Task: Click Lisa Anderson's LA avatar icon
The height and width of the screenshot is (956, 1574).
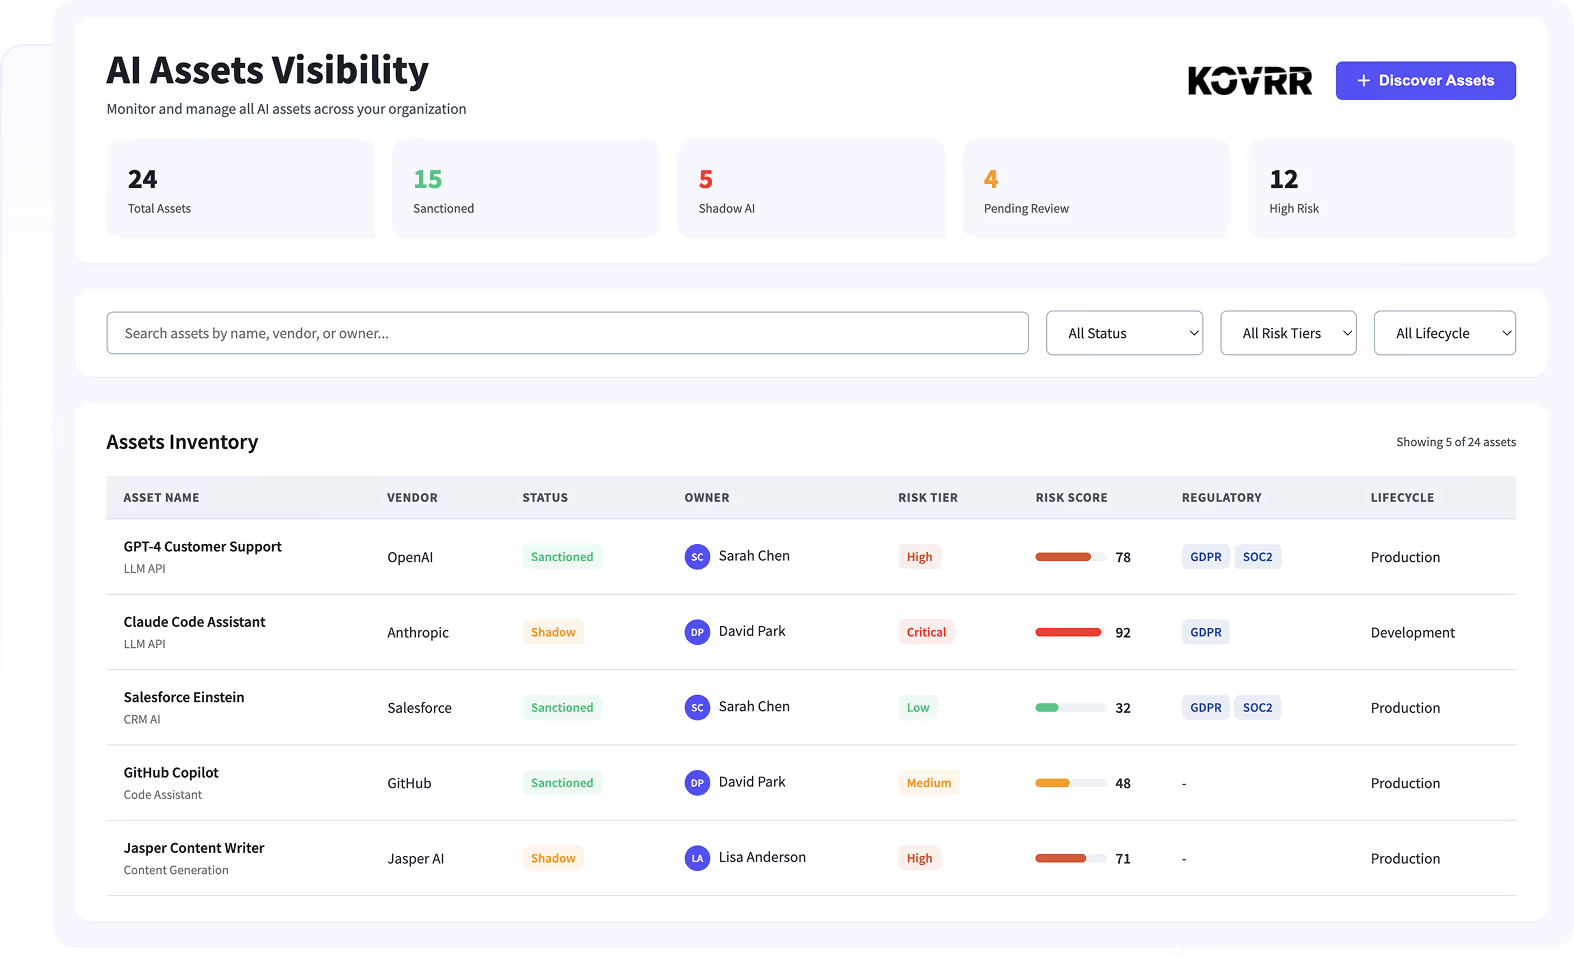Action: pos(697,858)
